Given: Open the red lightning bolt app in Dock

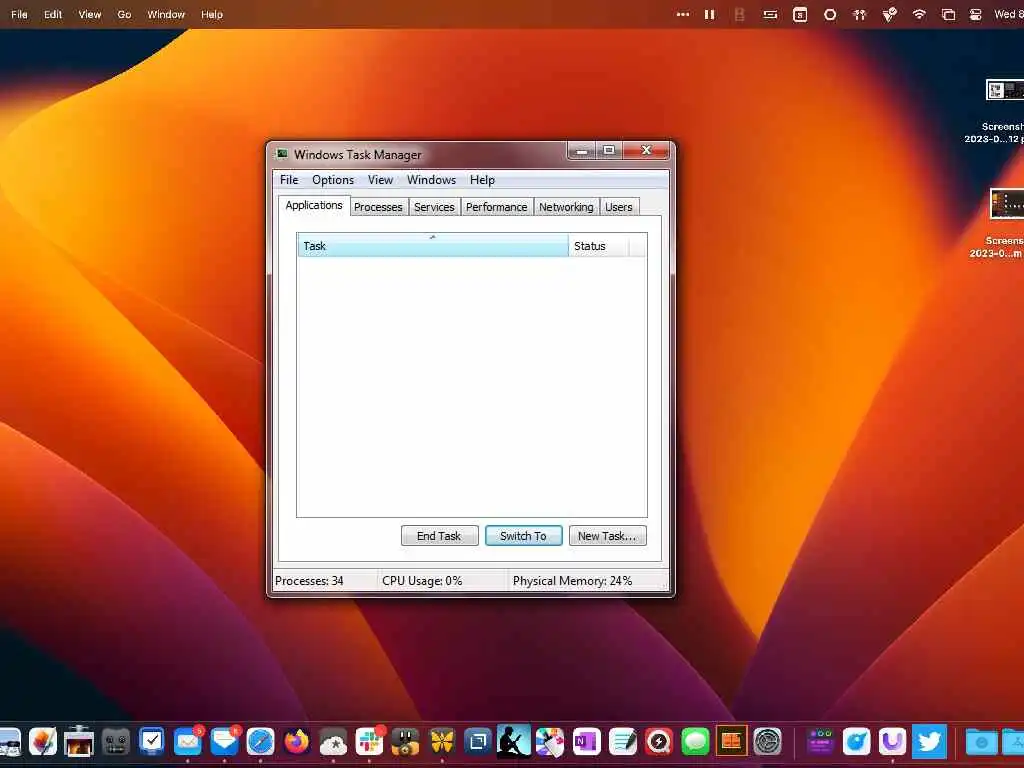Looking at the screenshot, I should [659, 742].
